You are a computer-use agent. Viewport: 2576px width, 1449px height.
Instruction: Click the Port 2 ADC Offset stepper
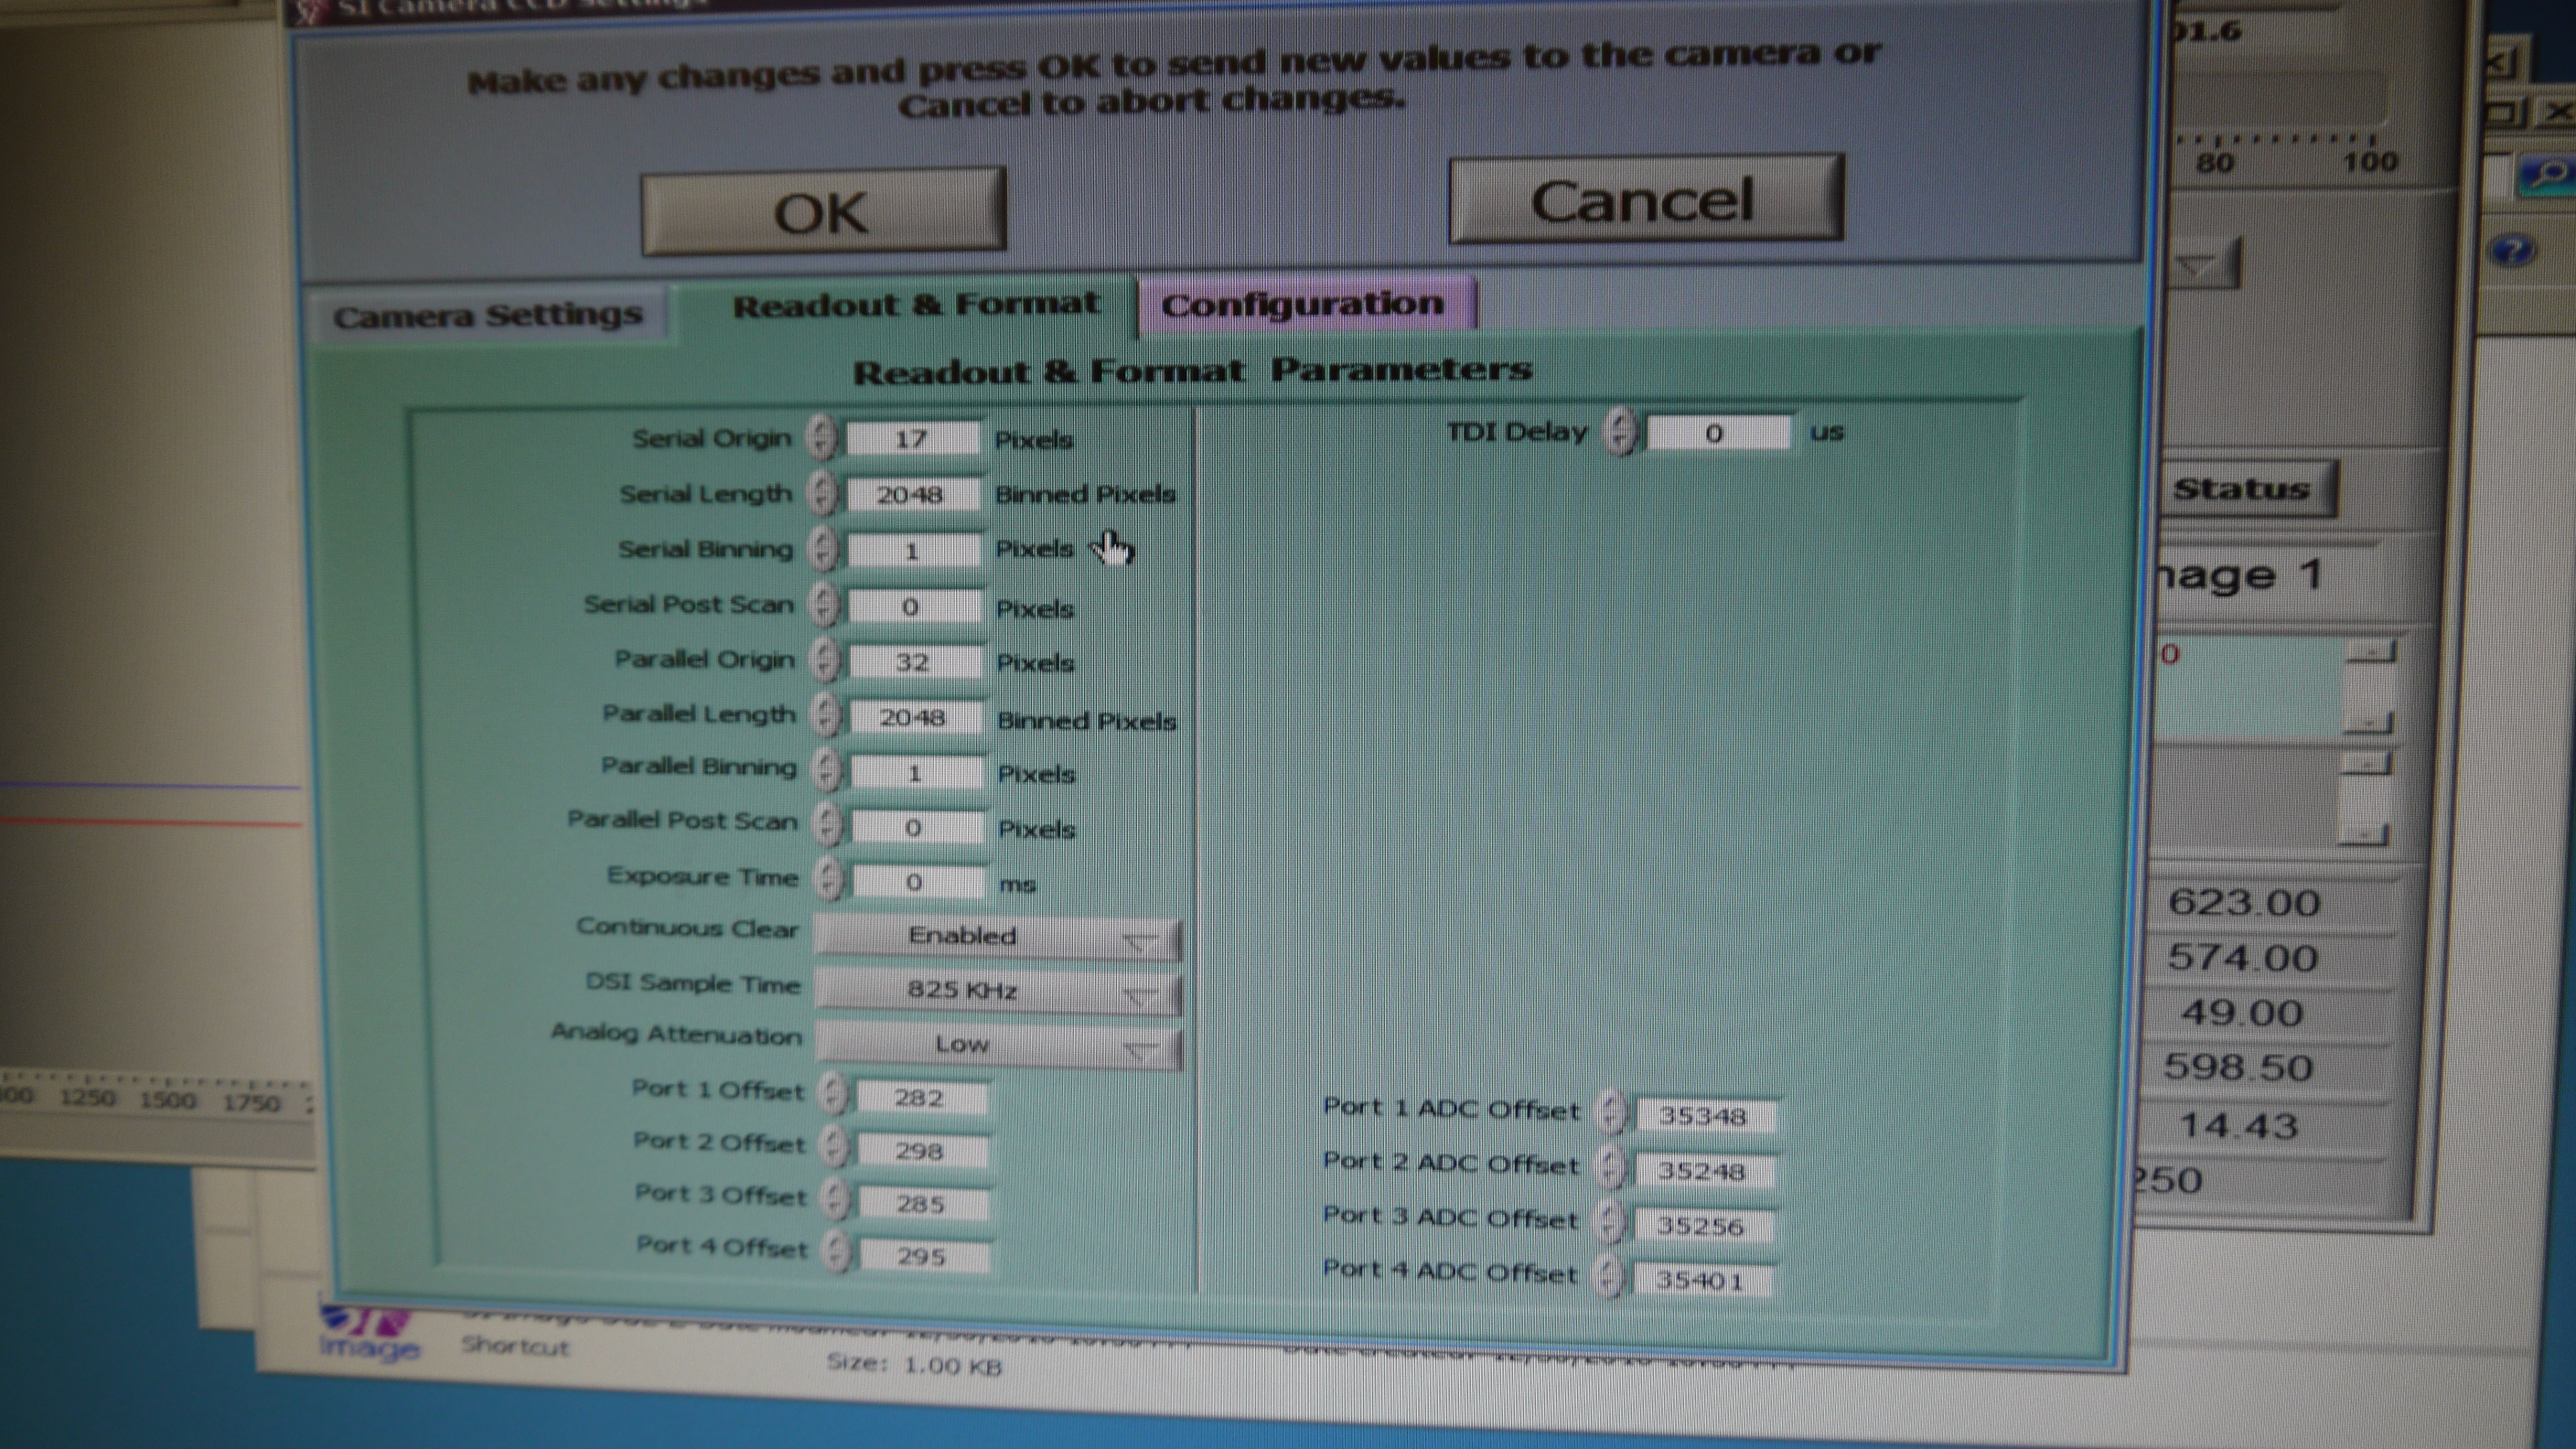coord(1609,1167)
